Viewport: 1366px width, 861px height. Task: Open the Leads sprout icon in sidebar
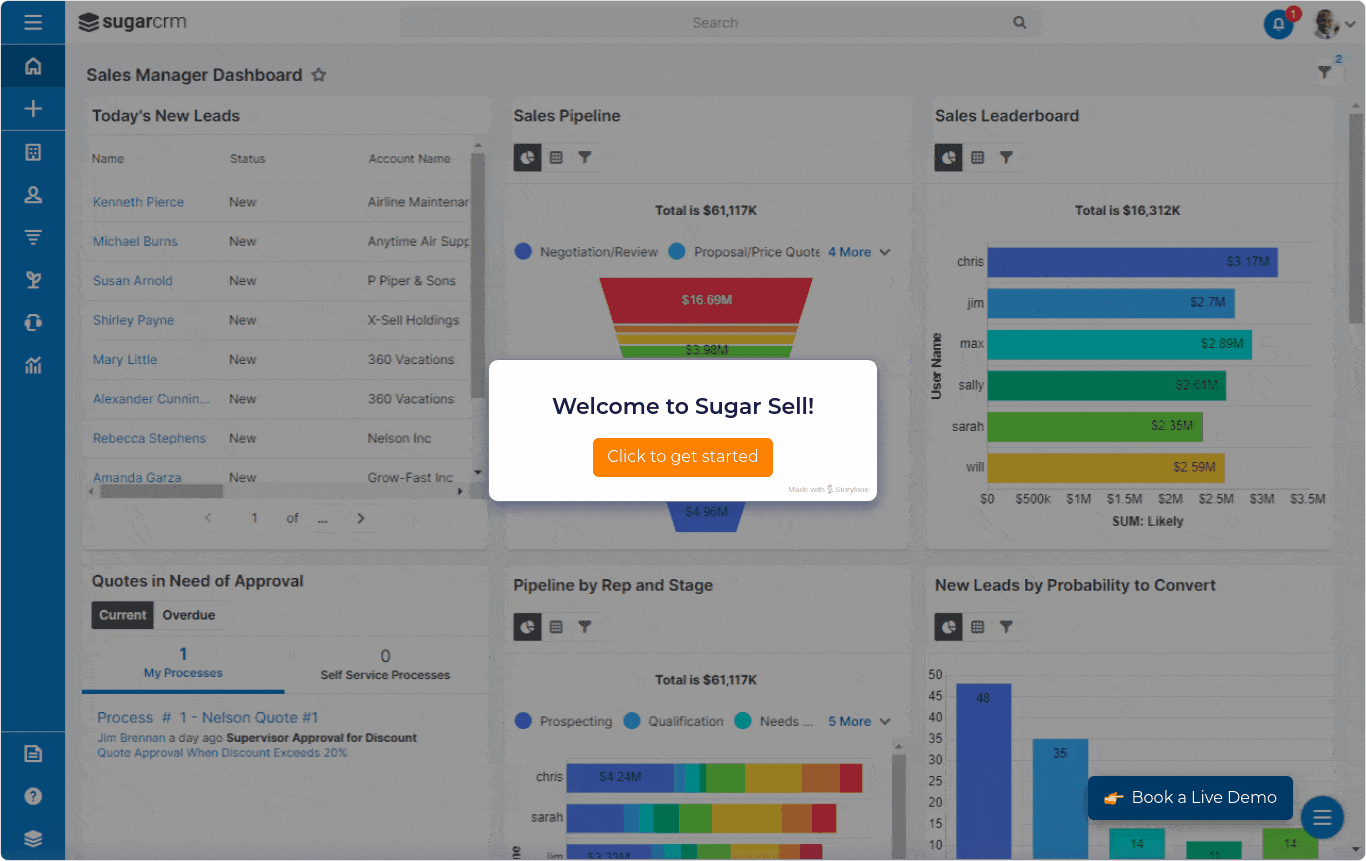(x=33, y=280)
